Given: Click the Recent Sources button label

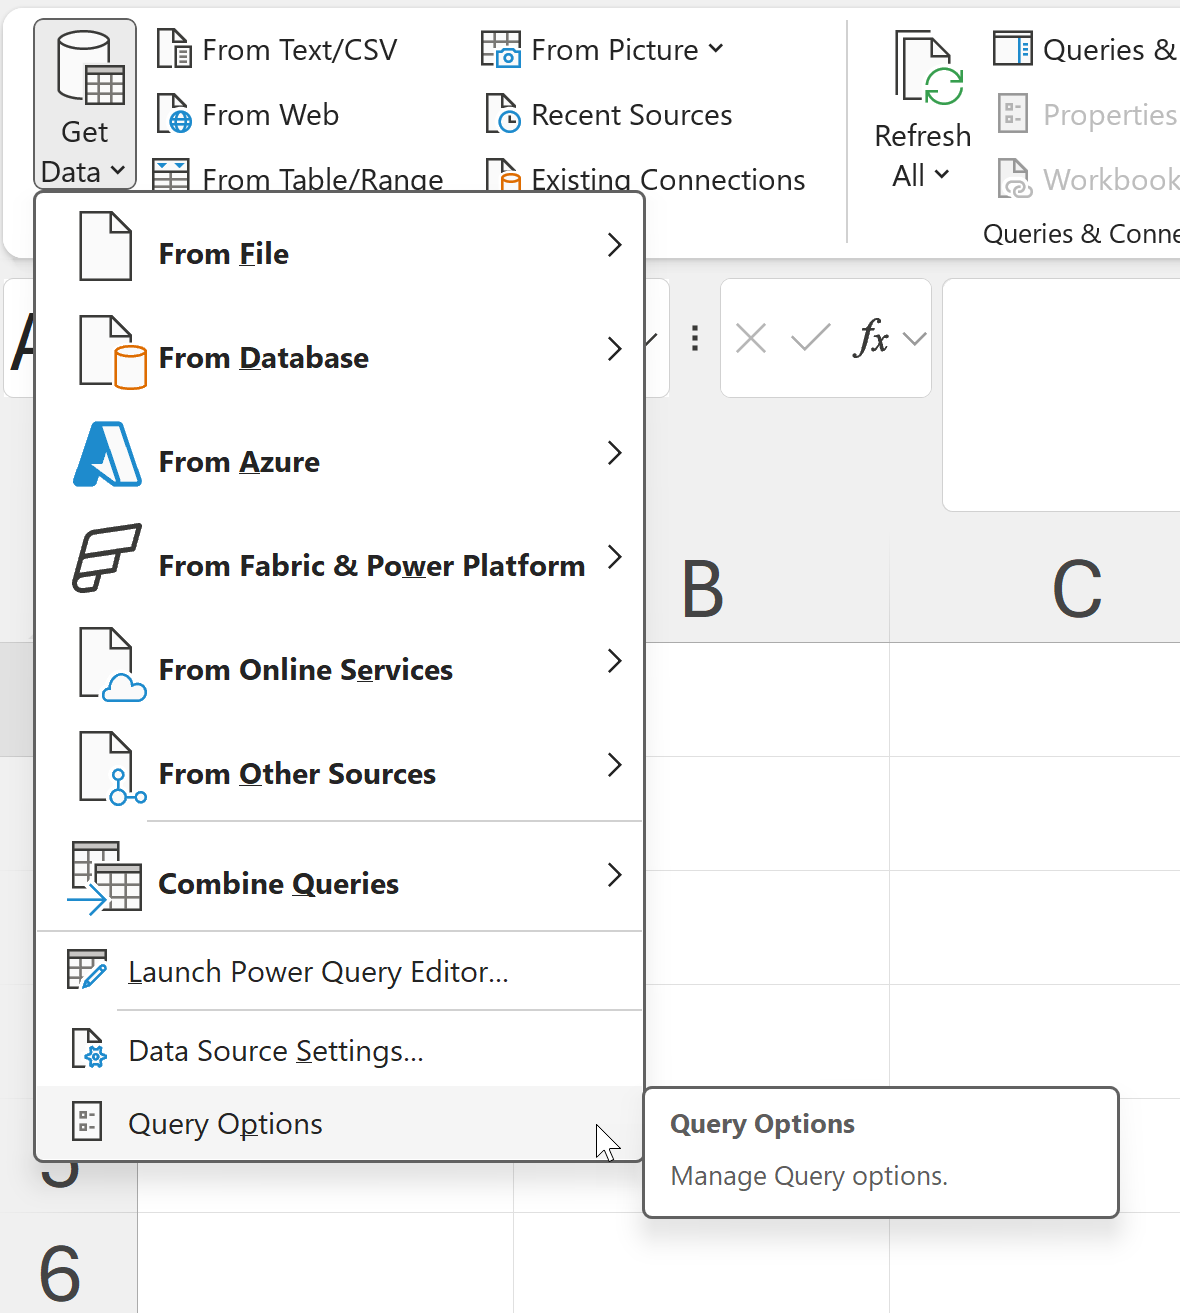Looking at the screenshot, I should pos(632,115).
